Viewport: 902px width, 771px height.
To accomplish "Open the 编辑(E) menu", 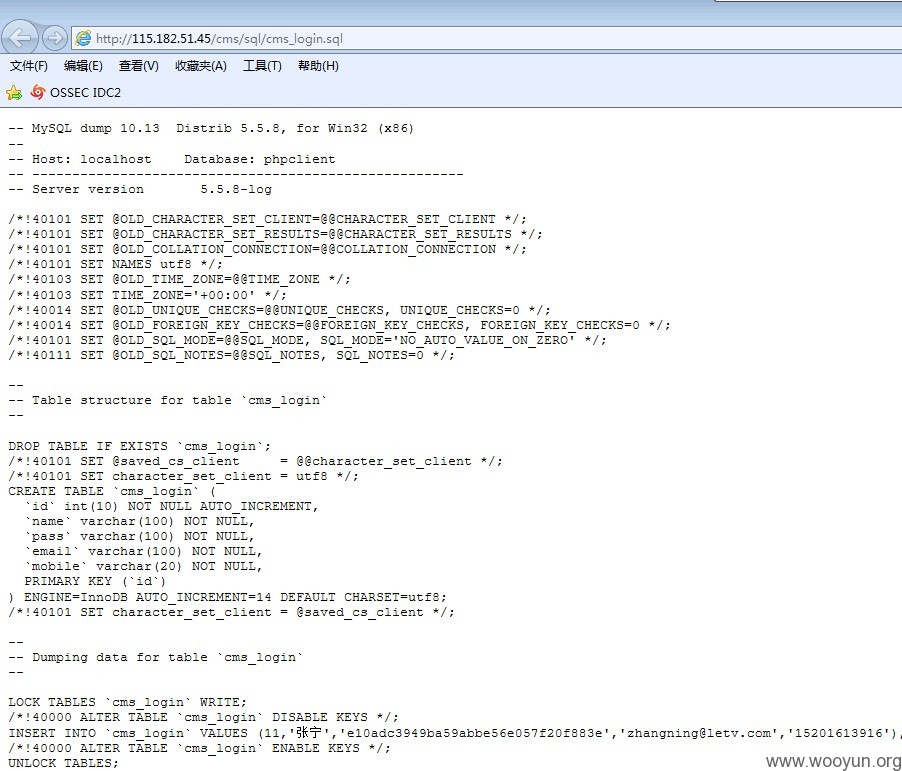I will coord(83,66).
